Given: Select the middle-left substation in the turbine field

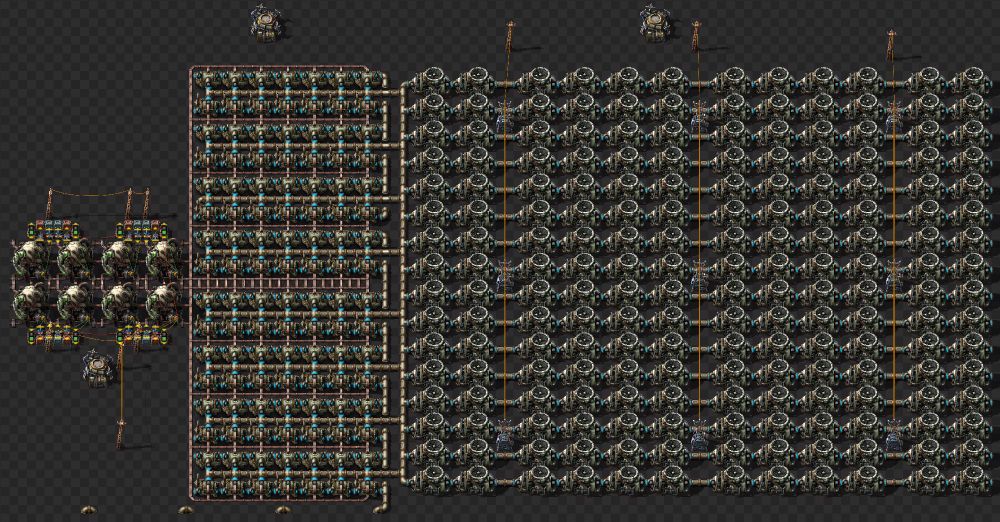Looking at the screenshot, I should [x=505, y=276].
